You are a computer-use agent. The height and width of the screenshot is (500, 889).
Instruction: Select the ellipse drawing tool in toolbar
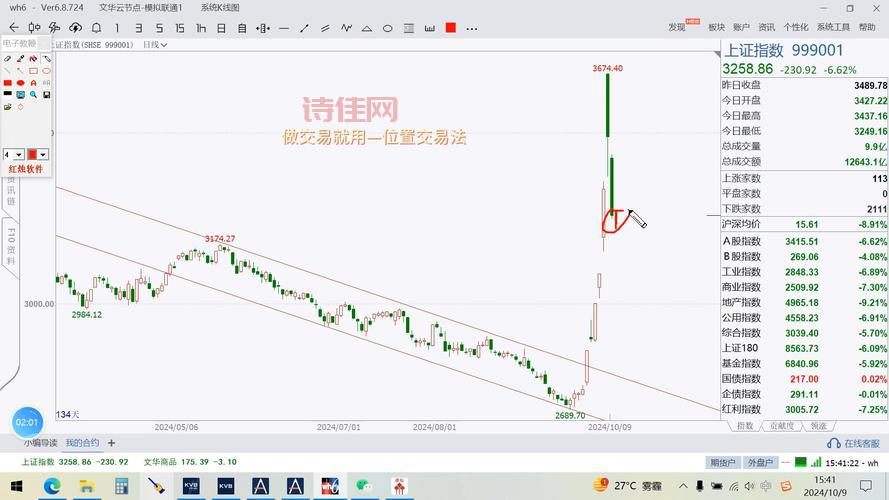(388, 28)
